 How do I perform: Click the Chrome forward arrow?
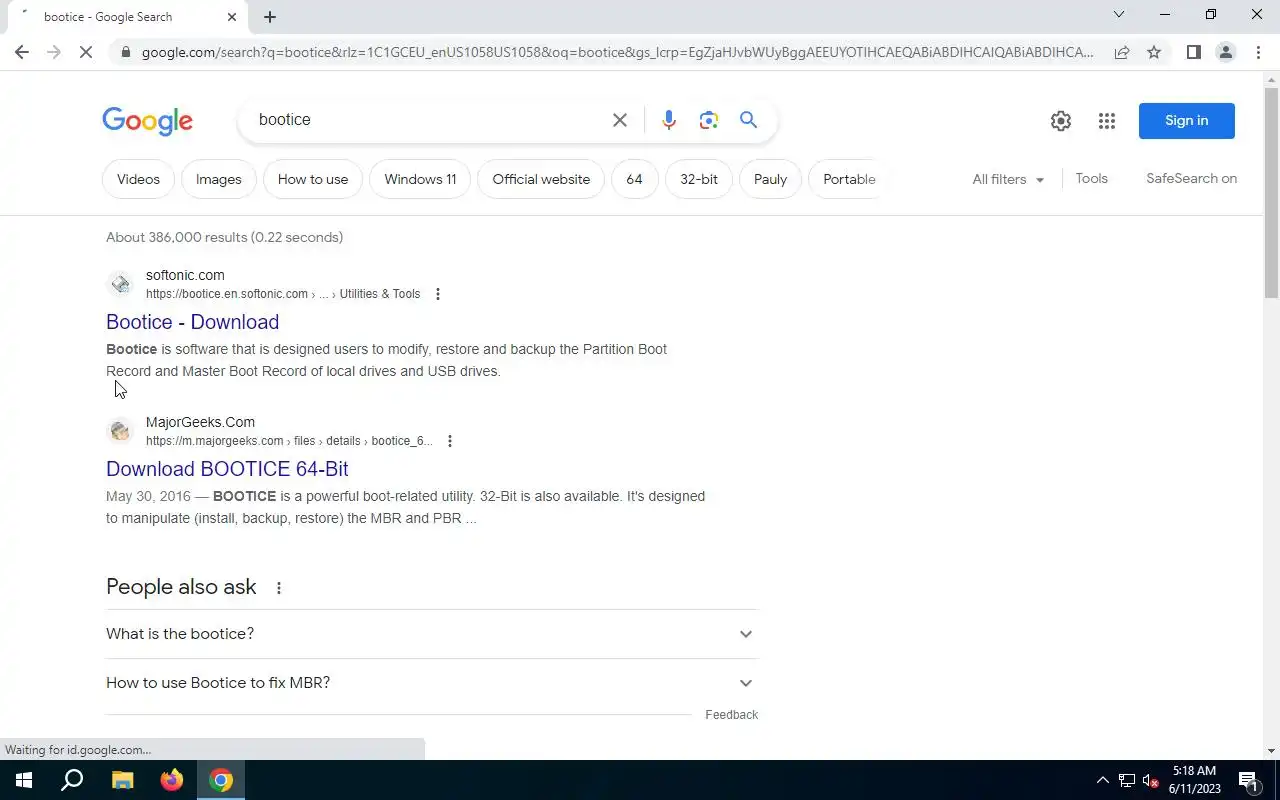click(54, 52)
